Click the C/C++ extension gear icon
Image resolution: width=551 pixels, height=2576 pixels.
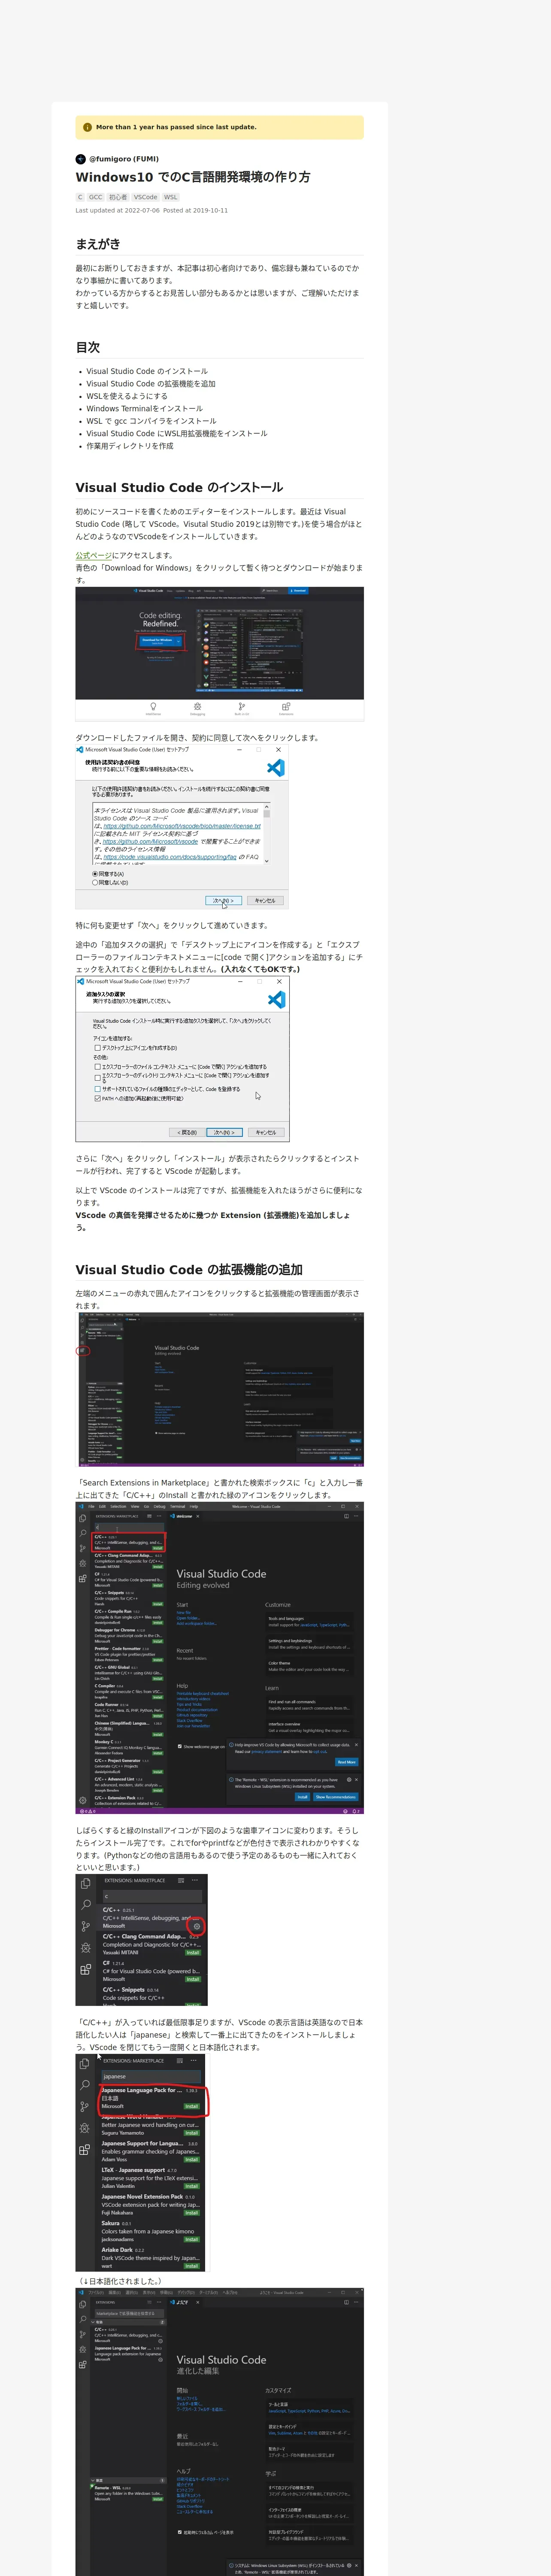click(196, 1926)
